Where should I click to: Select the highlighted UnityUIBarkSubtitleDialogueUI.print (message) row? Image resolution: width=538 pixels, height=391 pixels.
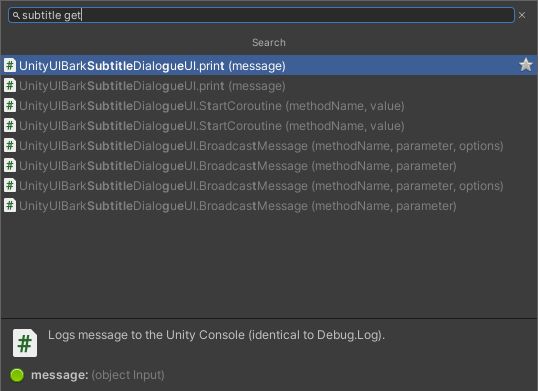[x=269, y=65]
